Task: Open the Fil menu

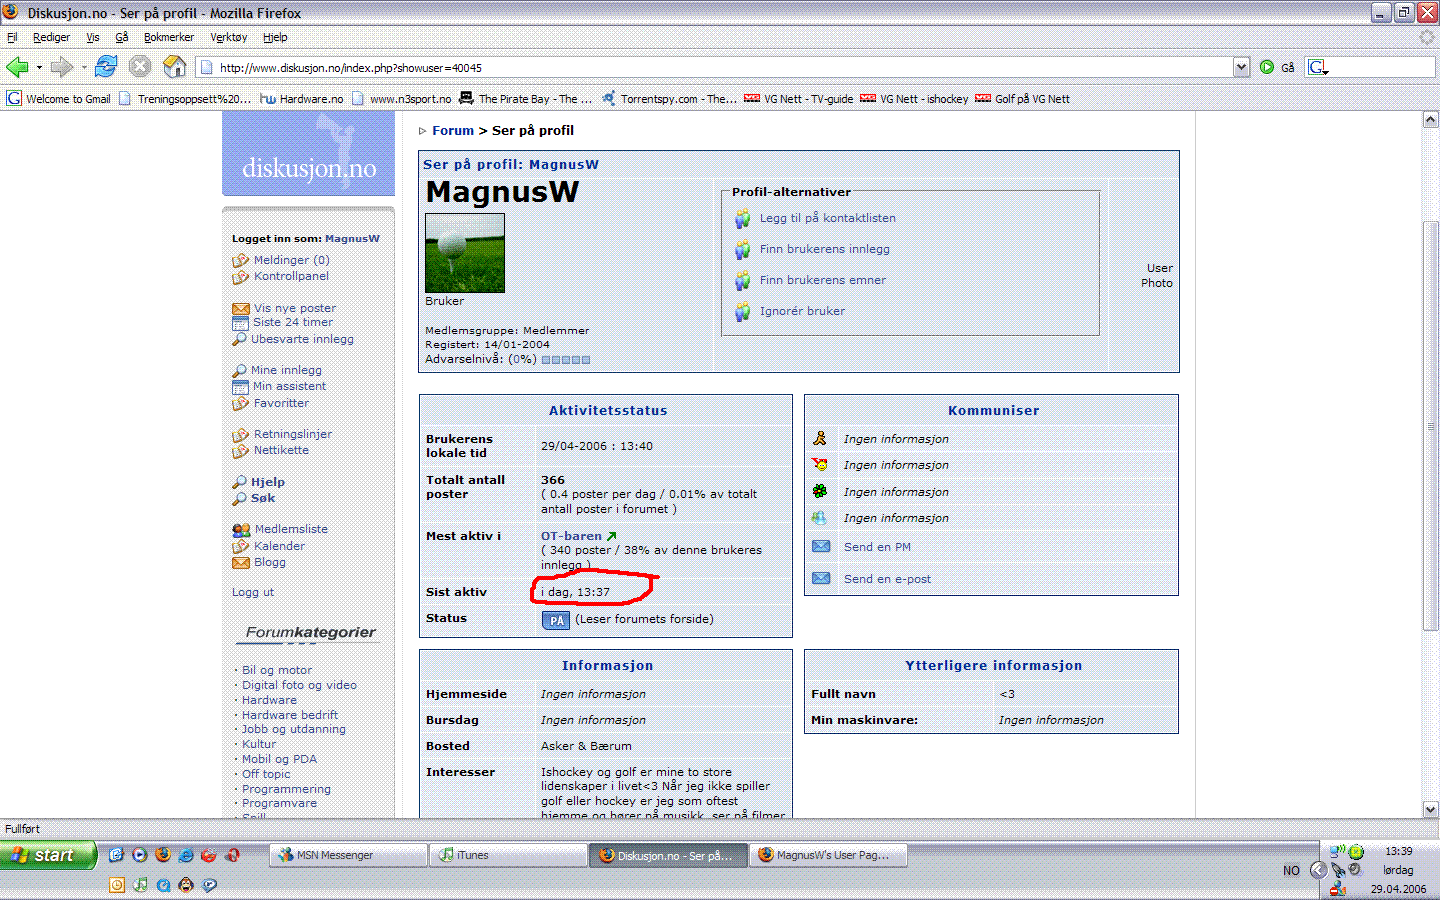Action: (x=12, y=37)
